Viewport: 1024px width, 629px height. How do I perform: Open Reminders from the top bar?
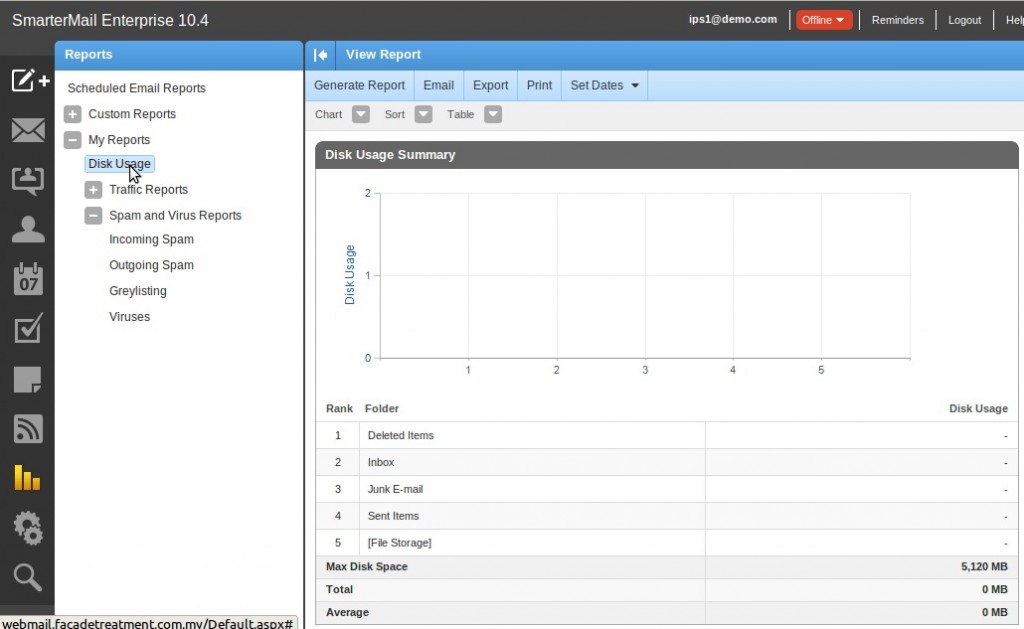(897, 19)
